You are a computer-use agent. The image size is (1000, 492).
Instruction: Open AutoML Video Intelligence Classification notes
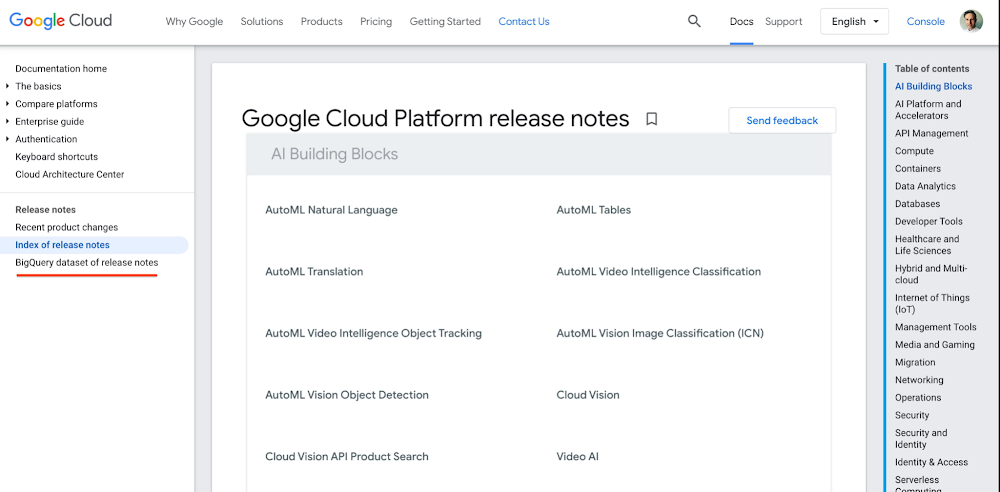pos(659,272)
